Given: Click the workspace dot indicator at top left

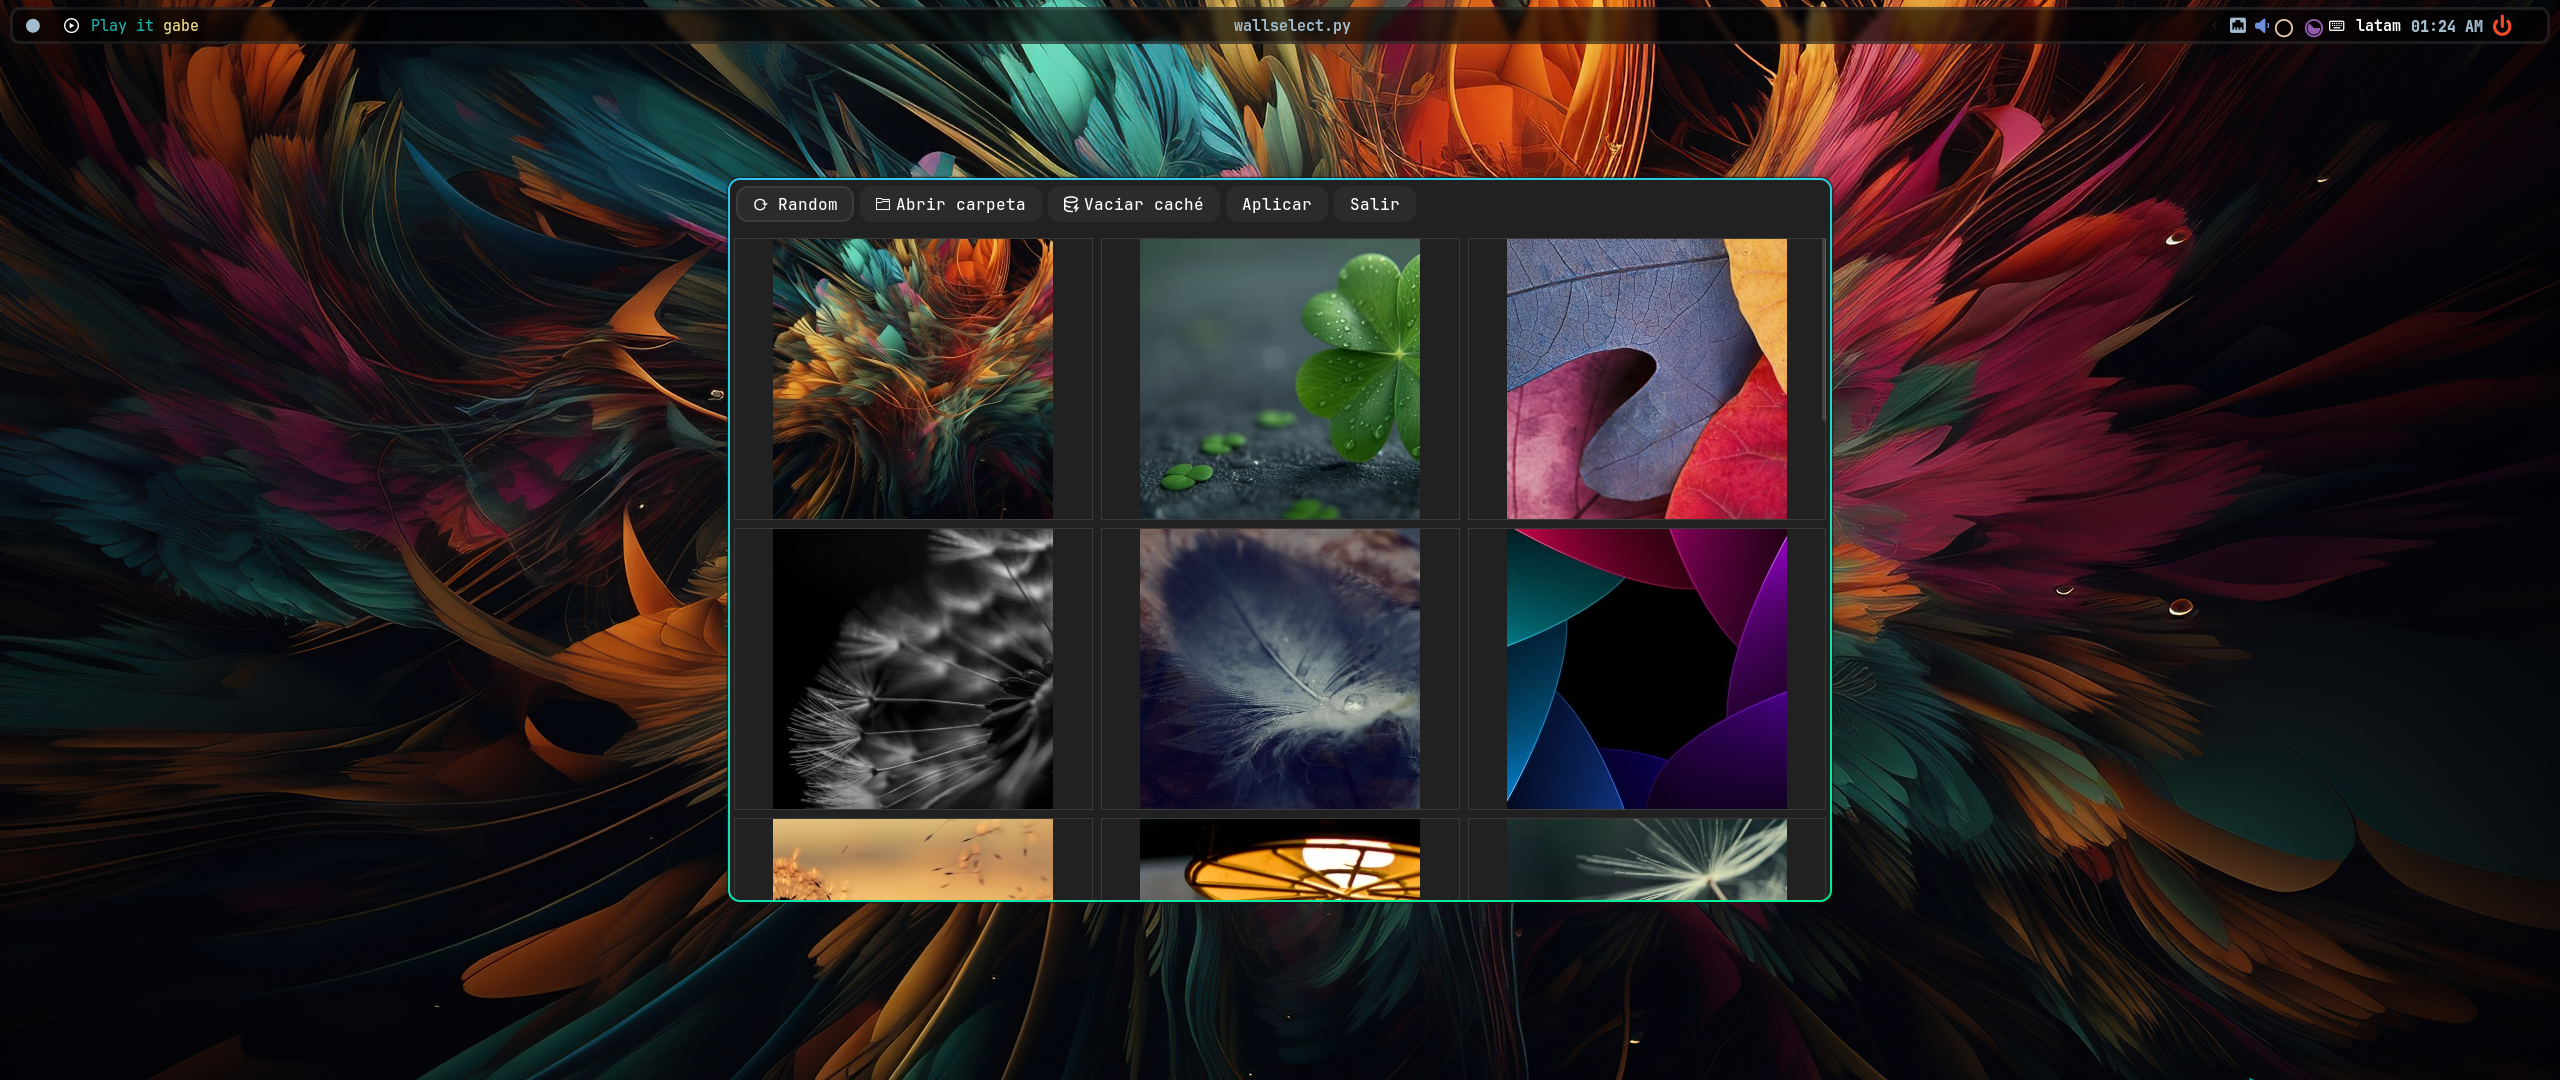Looking at the screenshot, I should [x=33, y=26].
